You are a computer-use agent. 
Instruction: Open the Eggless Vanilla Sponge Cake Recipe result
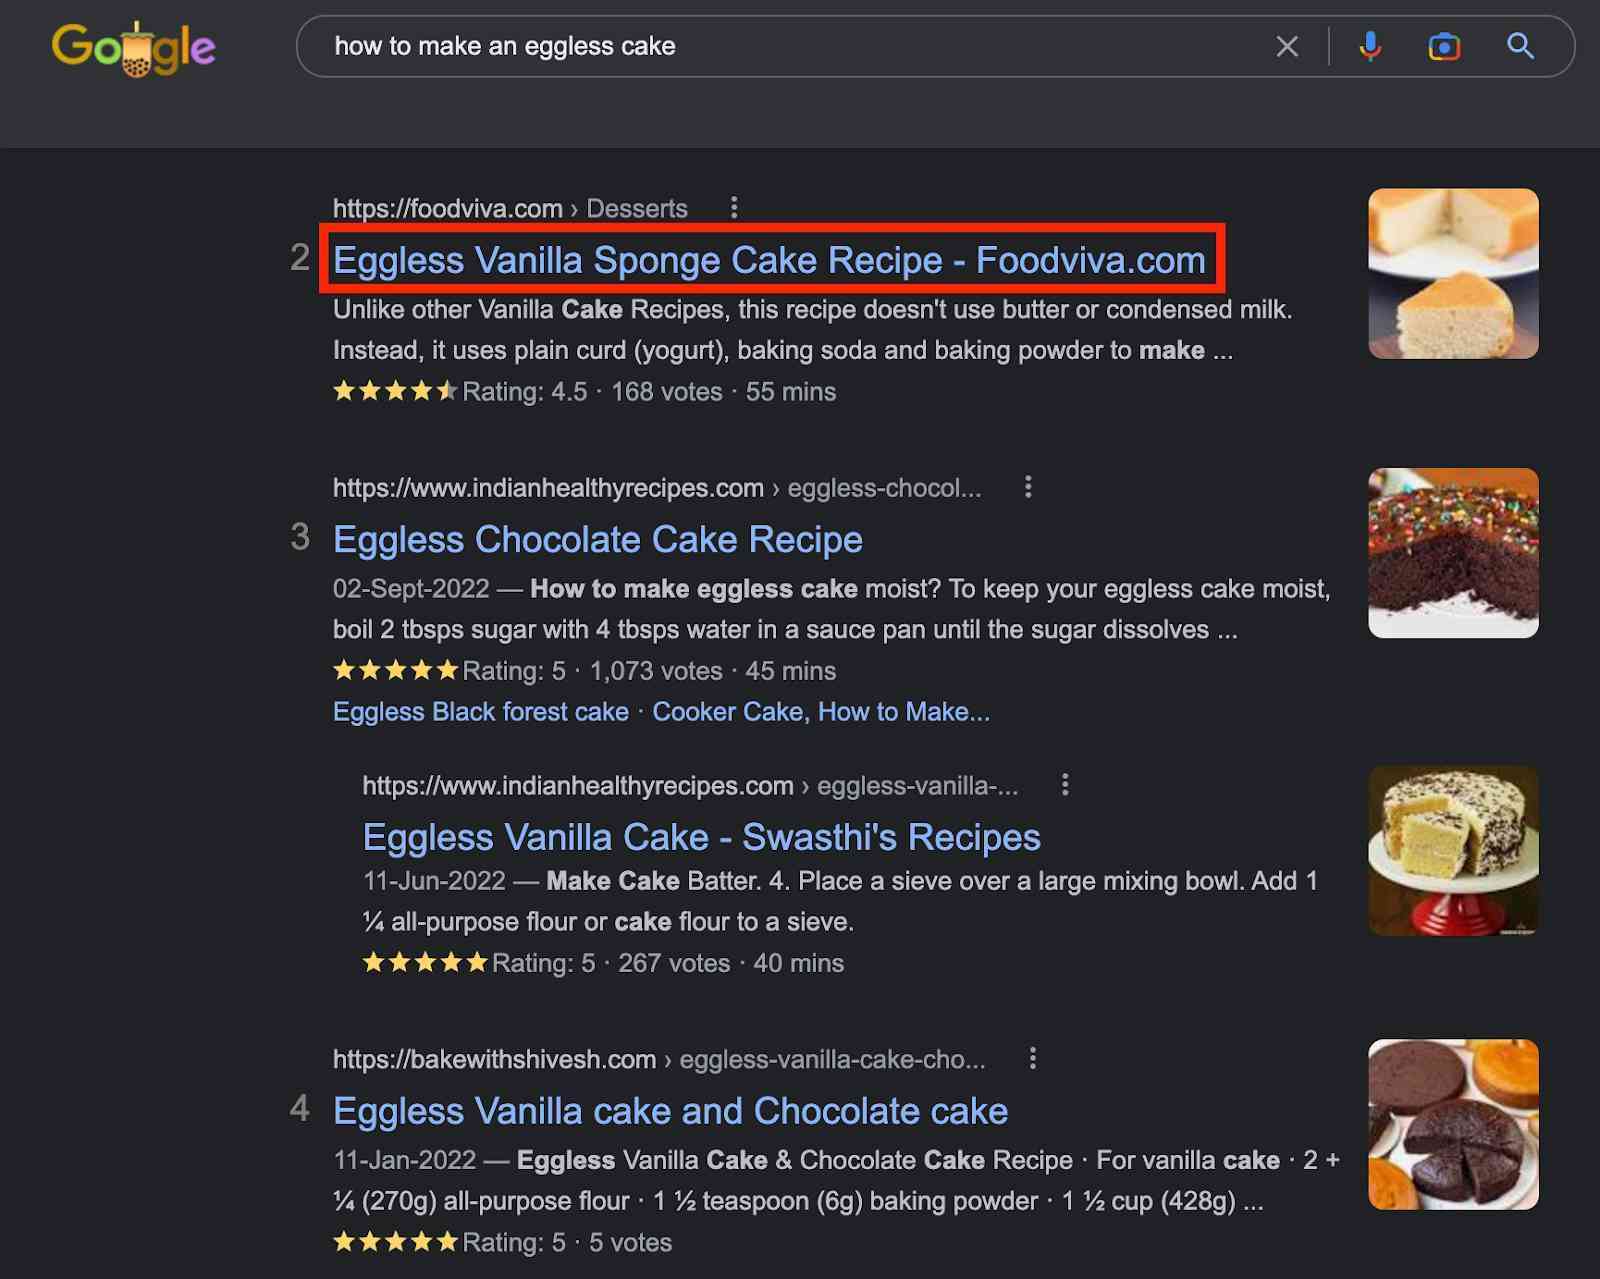click(768, 260)
